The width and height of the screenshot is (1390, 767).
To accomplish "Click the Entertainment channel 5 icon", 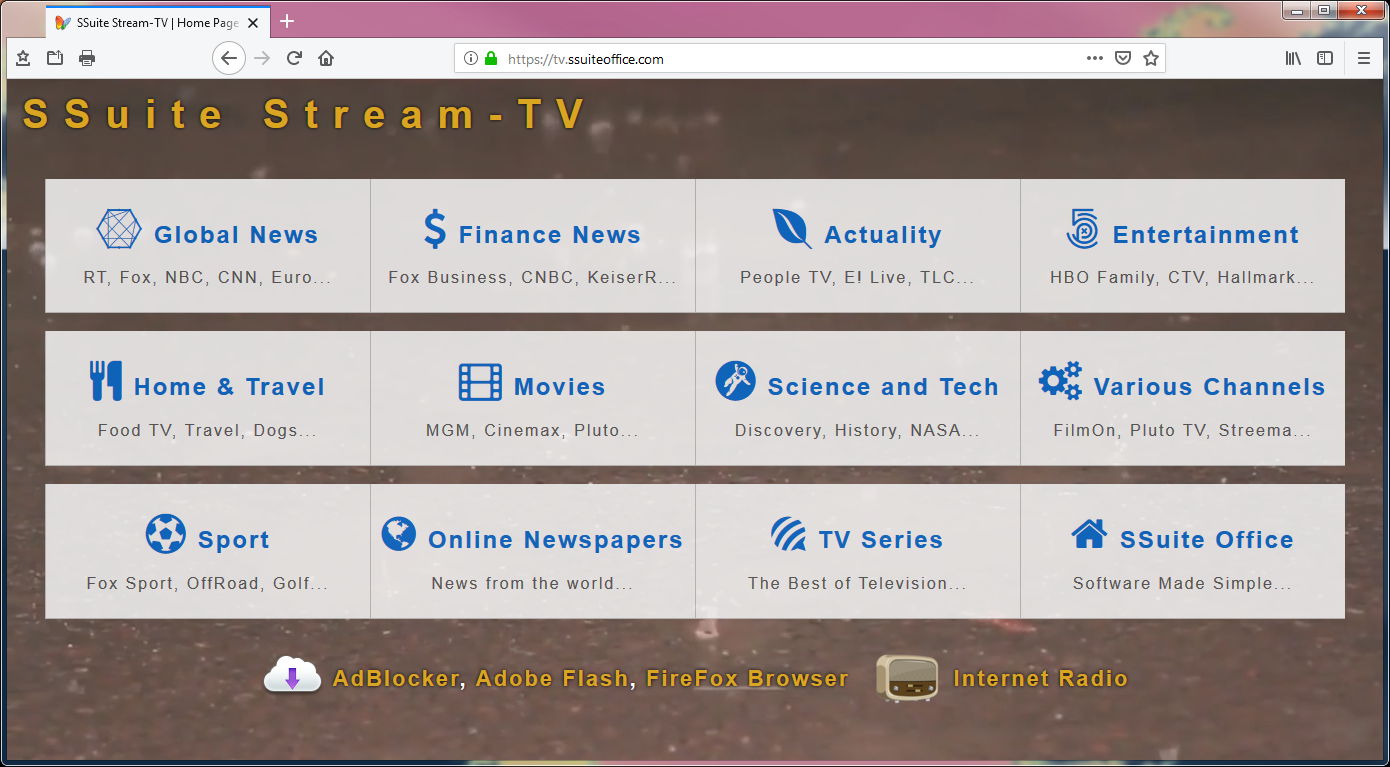I will 1082,229.
